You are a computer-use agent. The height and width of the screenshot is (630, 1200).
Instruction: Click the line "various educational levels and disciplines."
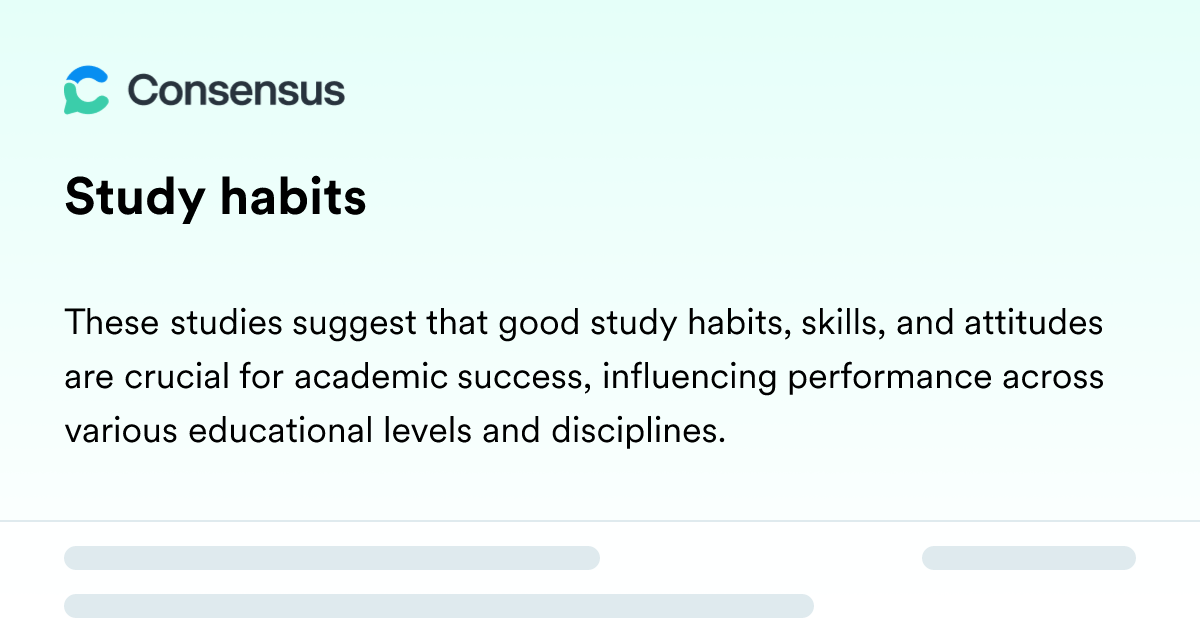[x=394, y=431]
